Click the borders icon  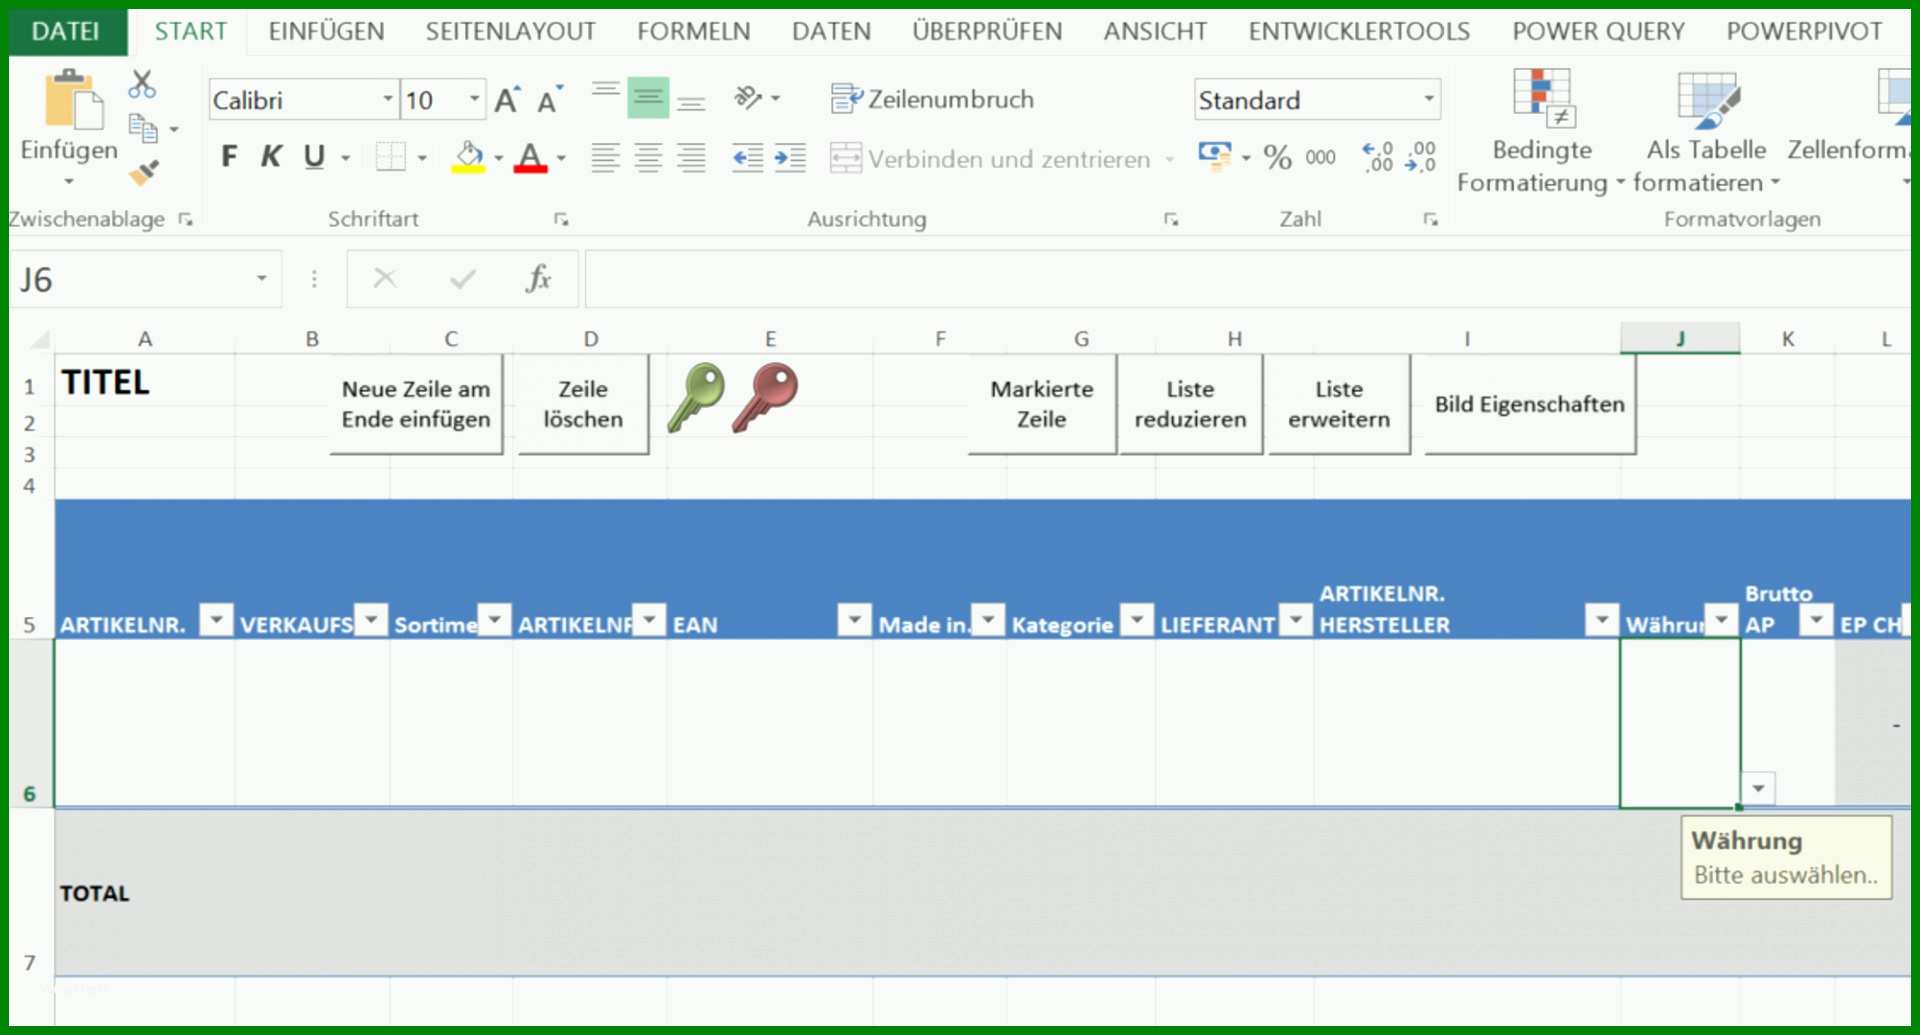(x=390, y=157)
